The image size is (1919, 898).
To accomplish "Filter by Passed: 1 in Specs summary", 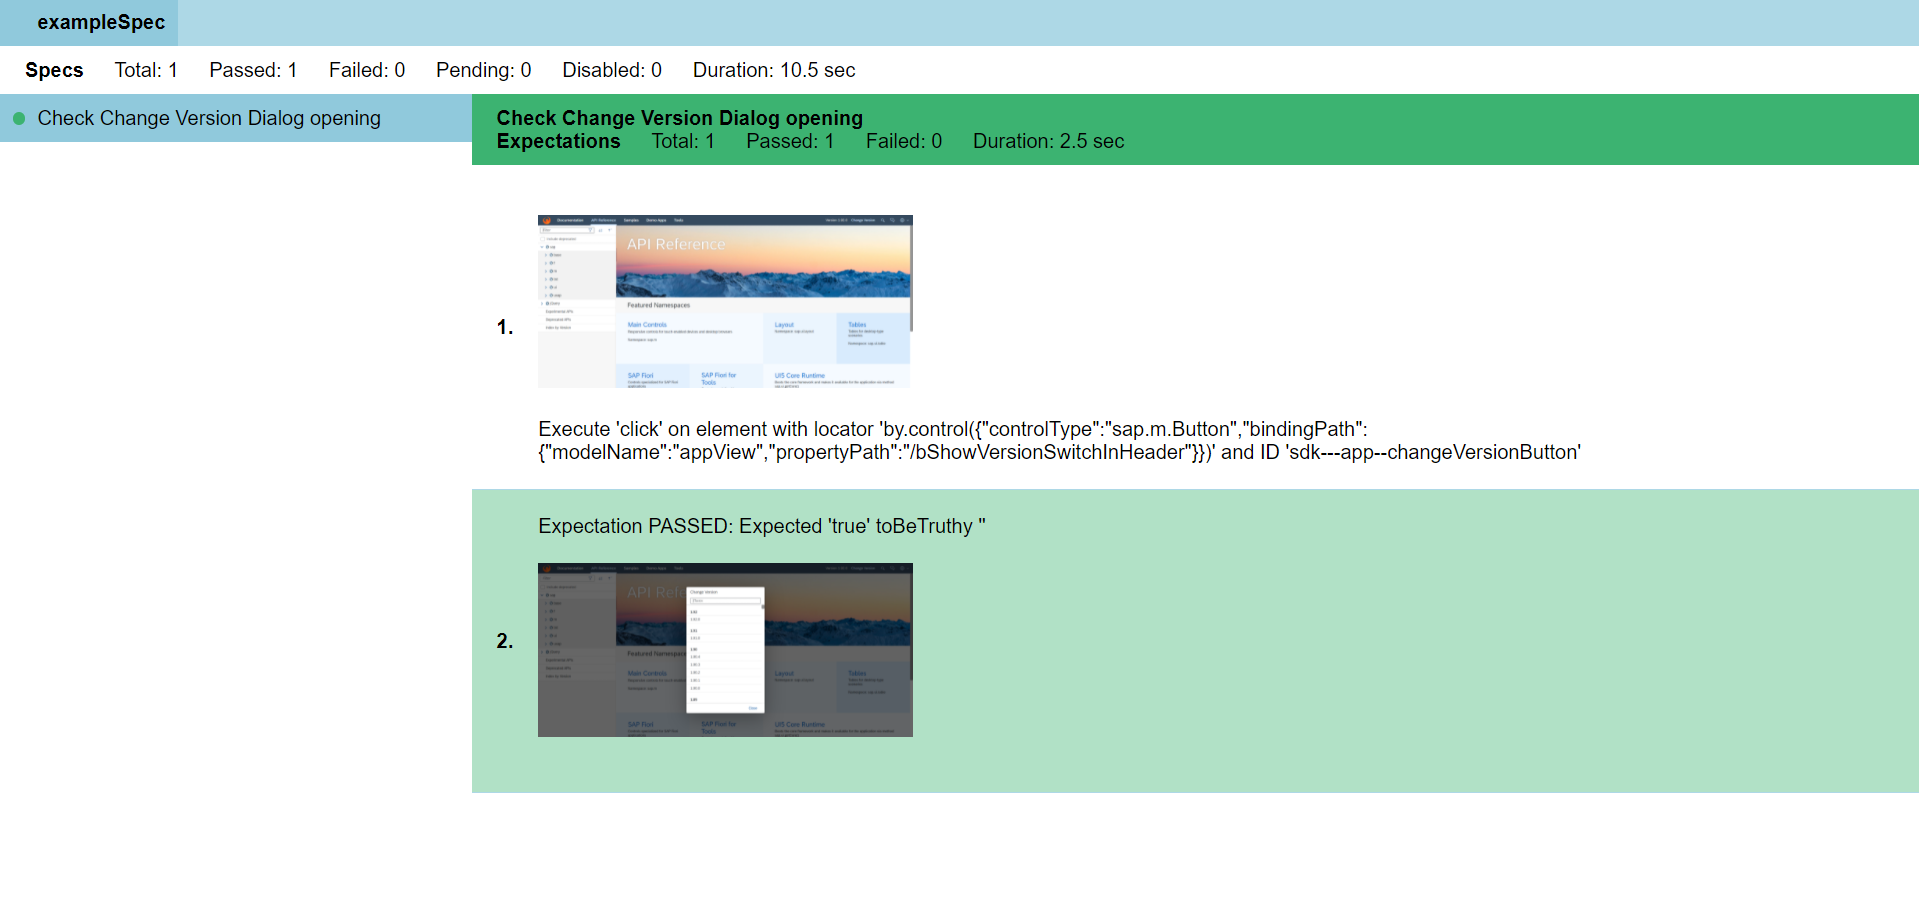I will (x=253, y=70).
